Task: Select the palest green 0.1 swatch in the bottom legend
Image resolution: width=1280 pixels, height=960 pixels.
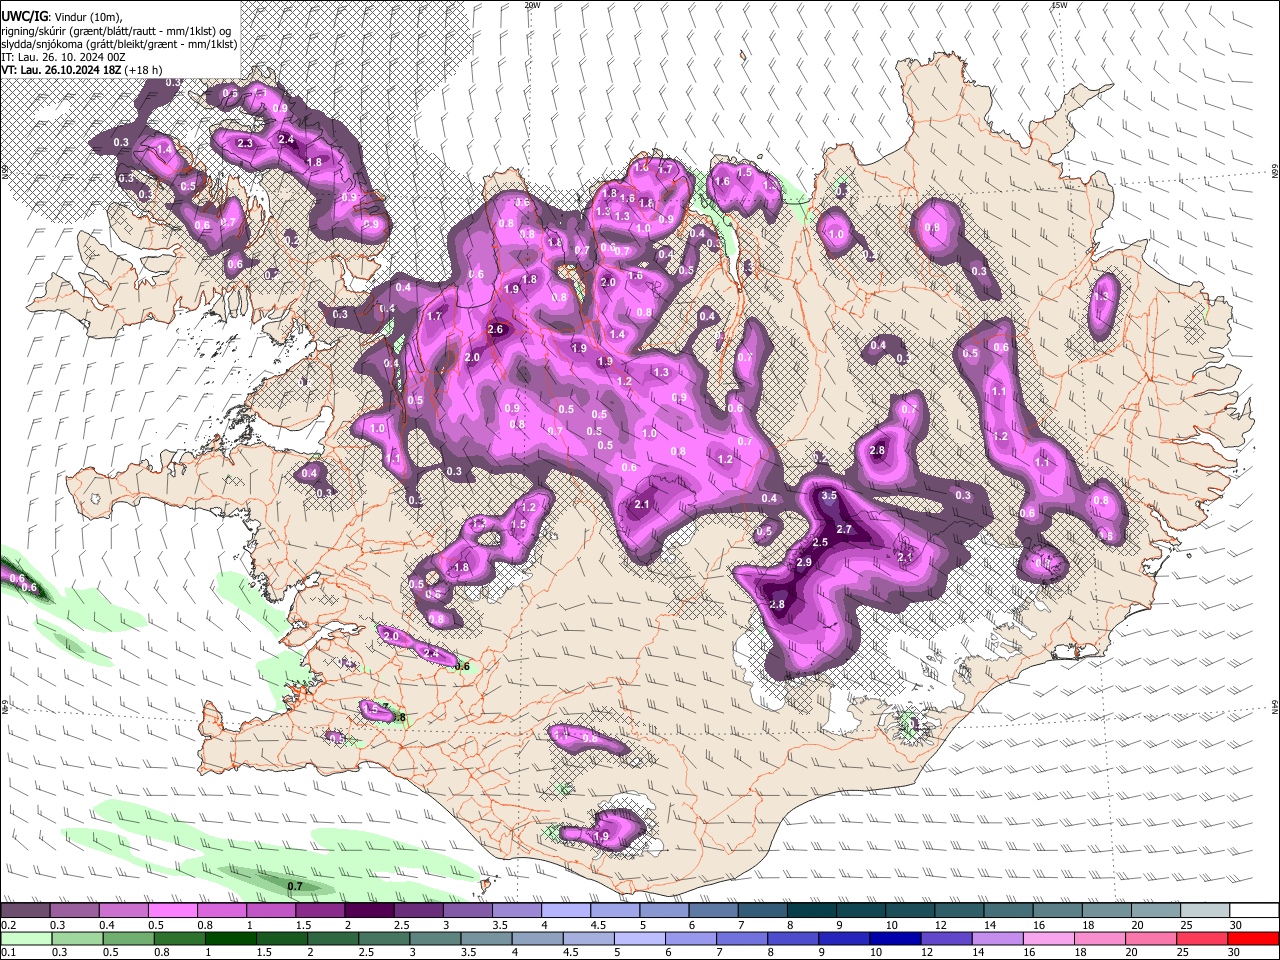Action: (26, 938)
